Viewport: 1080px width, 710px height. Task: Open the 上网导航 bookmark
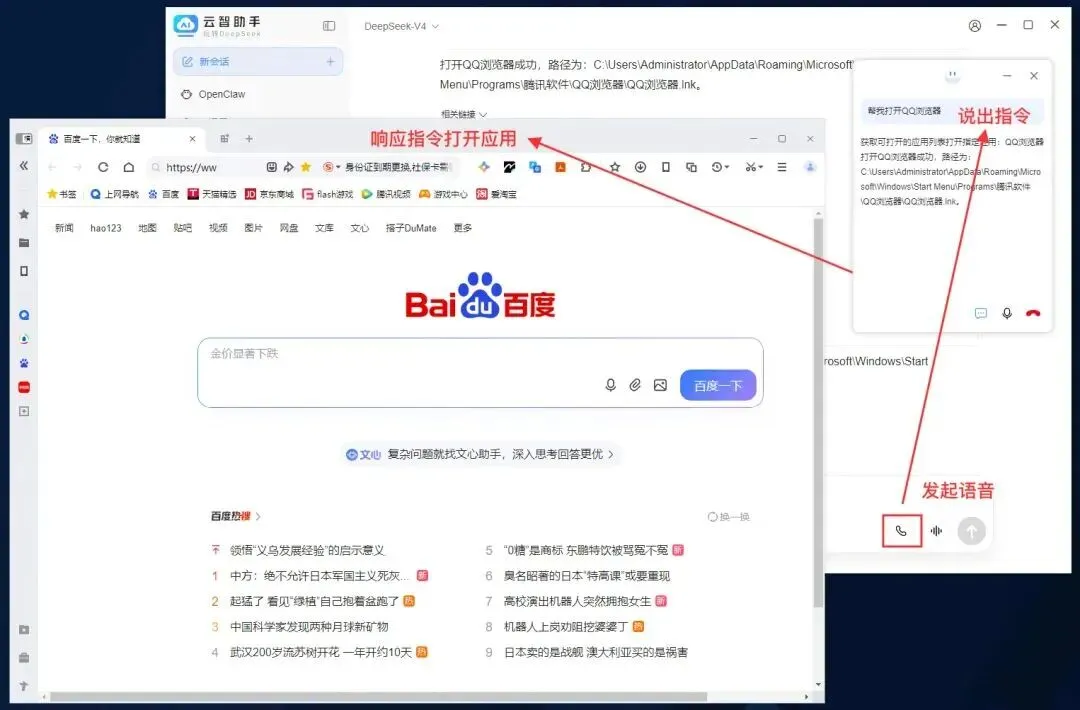(114, 194)
